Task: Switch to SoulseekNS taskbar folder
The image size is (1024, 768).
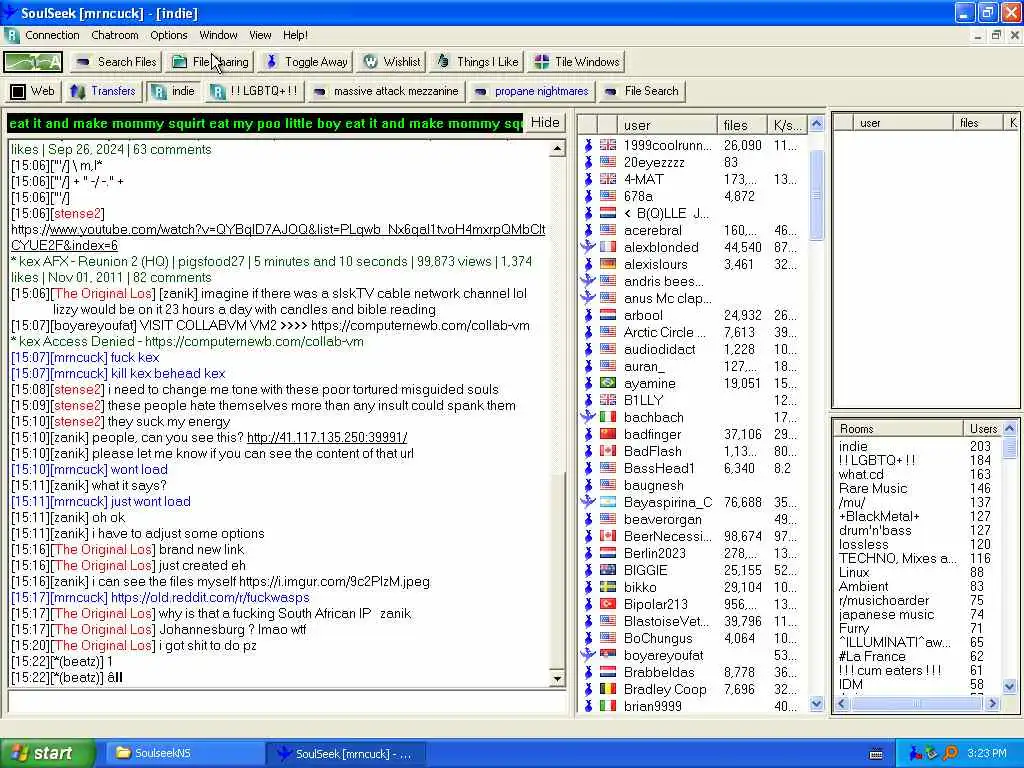Action: click(x=183, y=753)
